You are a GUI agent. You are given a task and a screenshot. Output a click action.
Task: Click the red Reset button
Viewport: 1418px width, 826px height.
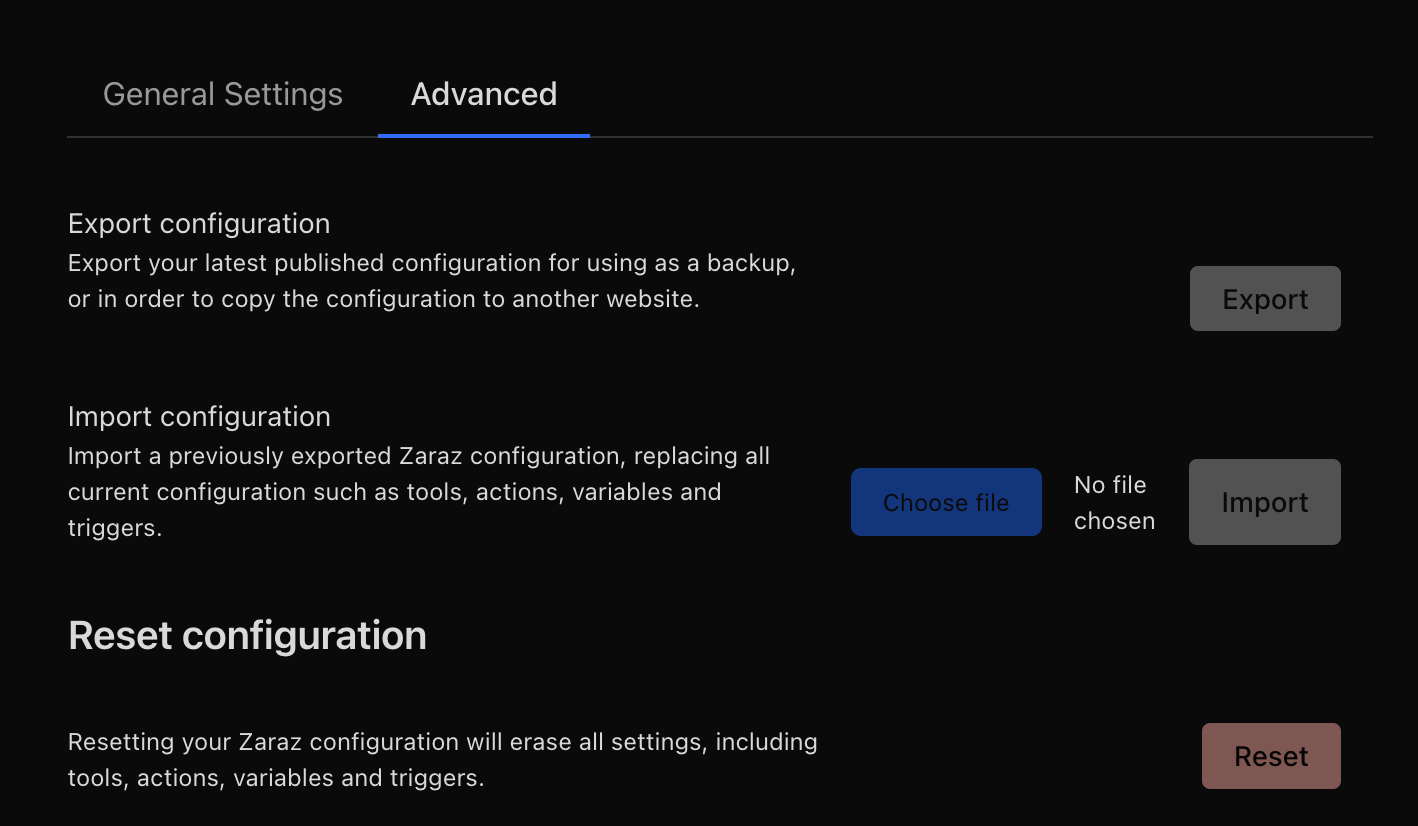[x=1271, y=756]
